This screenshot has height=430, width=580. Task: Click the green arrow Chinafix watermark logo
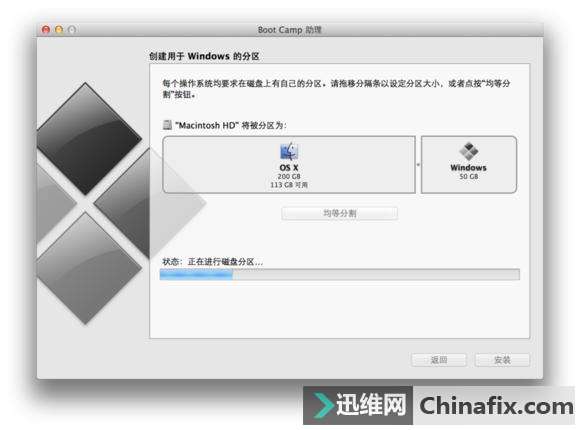pos(322,406)
